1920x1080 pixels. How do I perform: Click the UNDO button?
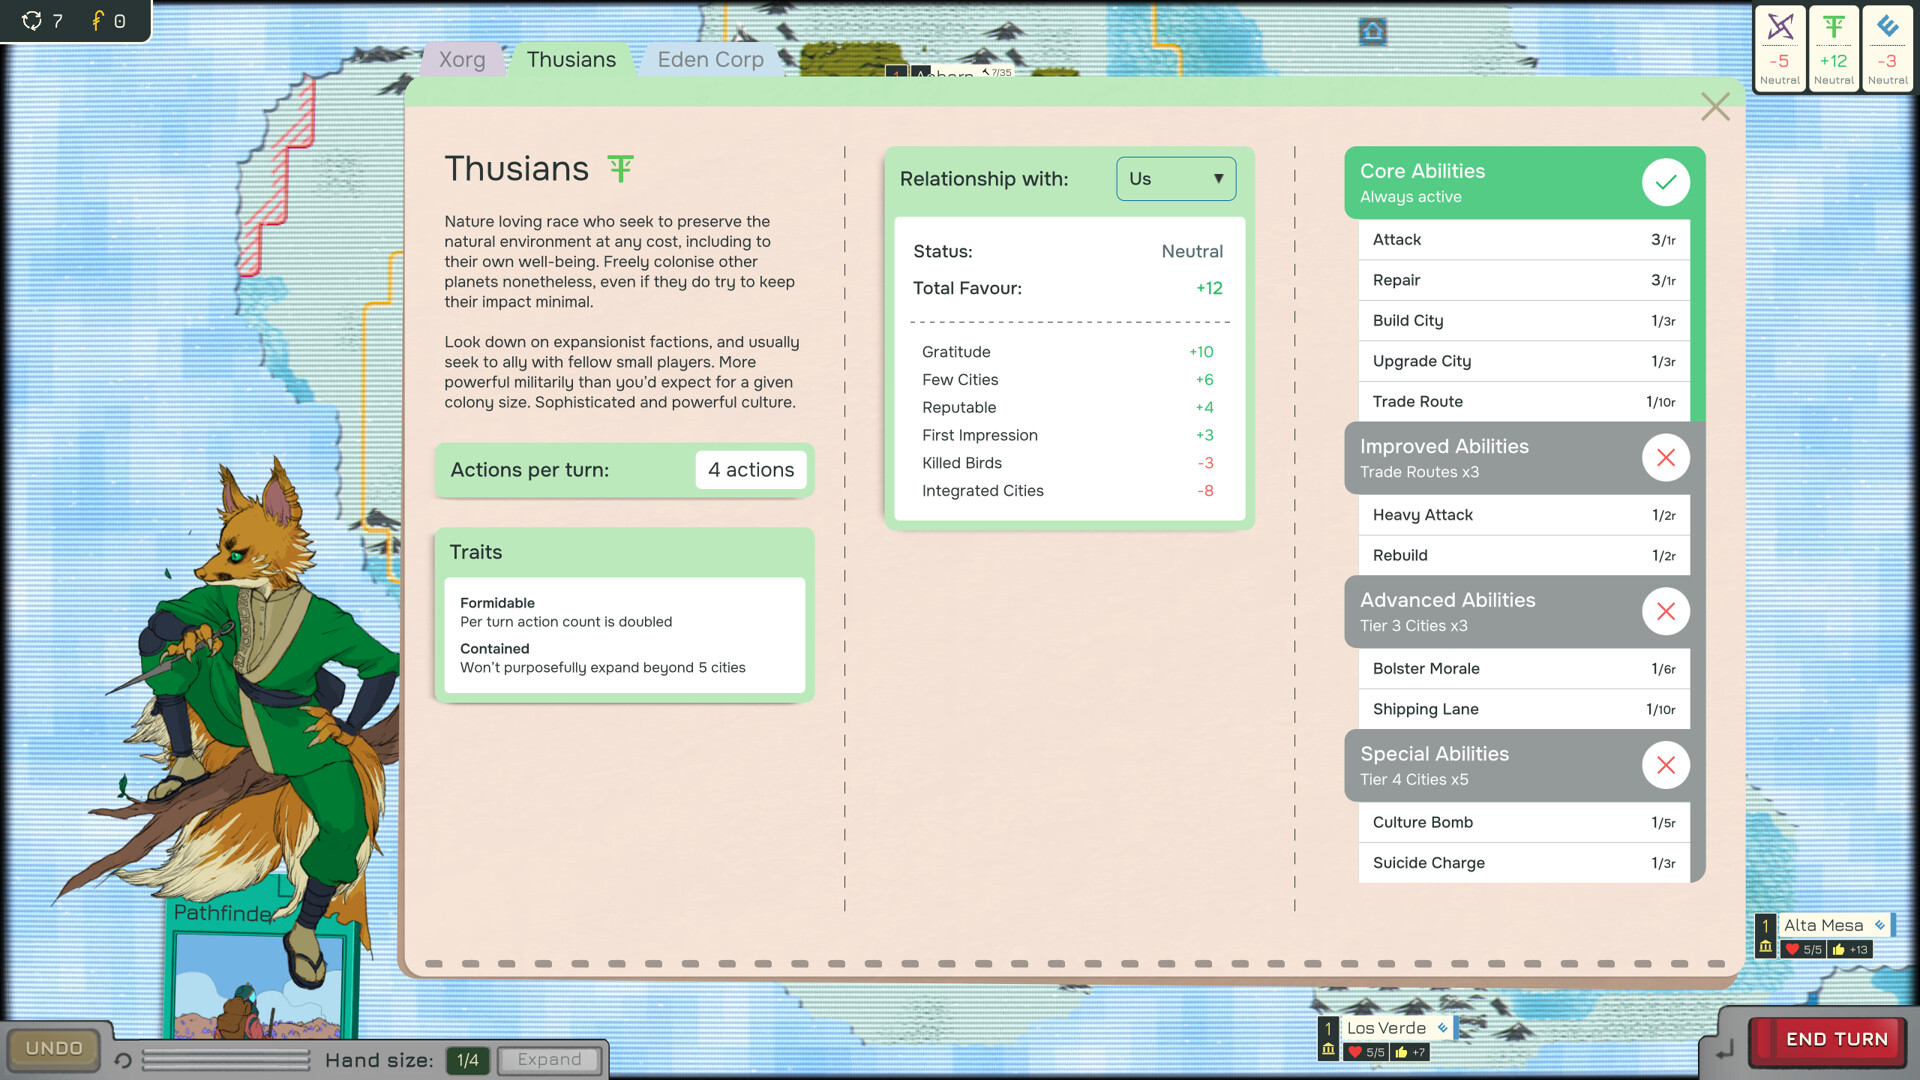(54, 1049)
